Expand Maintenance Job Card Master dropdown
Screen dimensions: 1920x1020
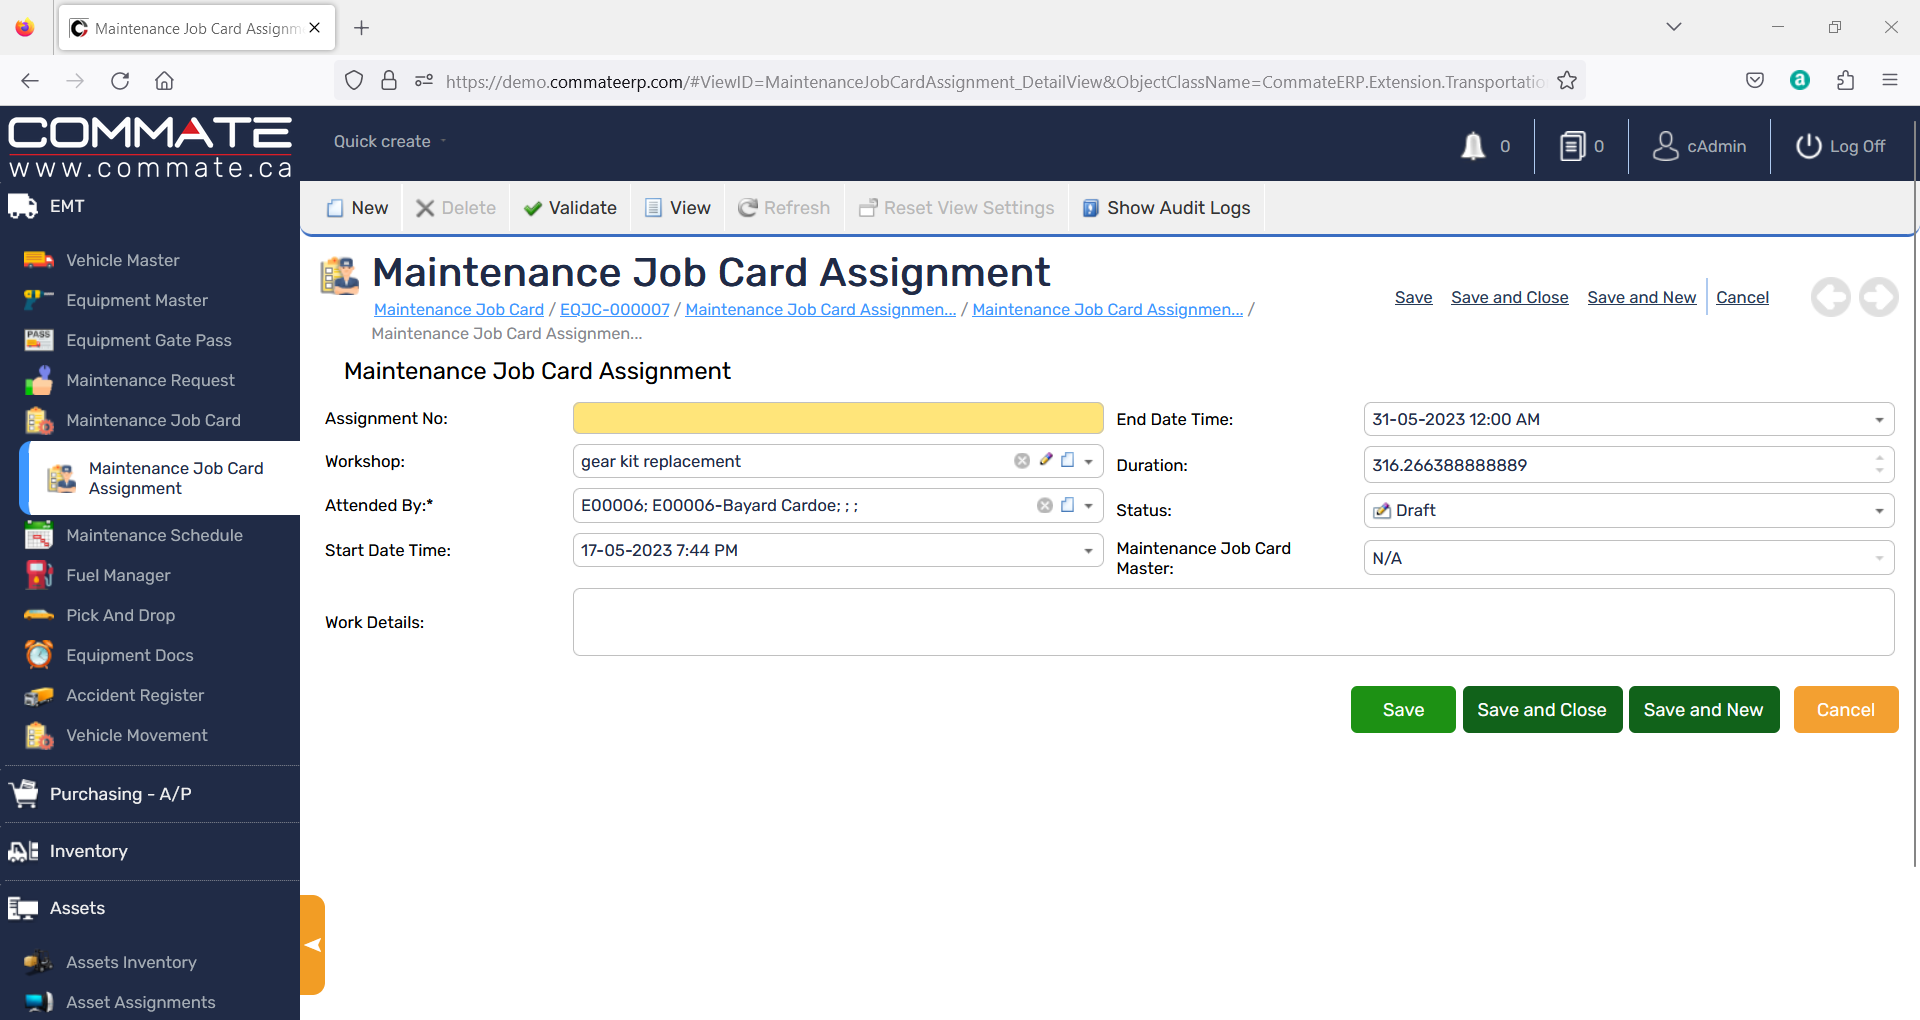pyautogui.click(x=1880, y=558)
